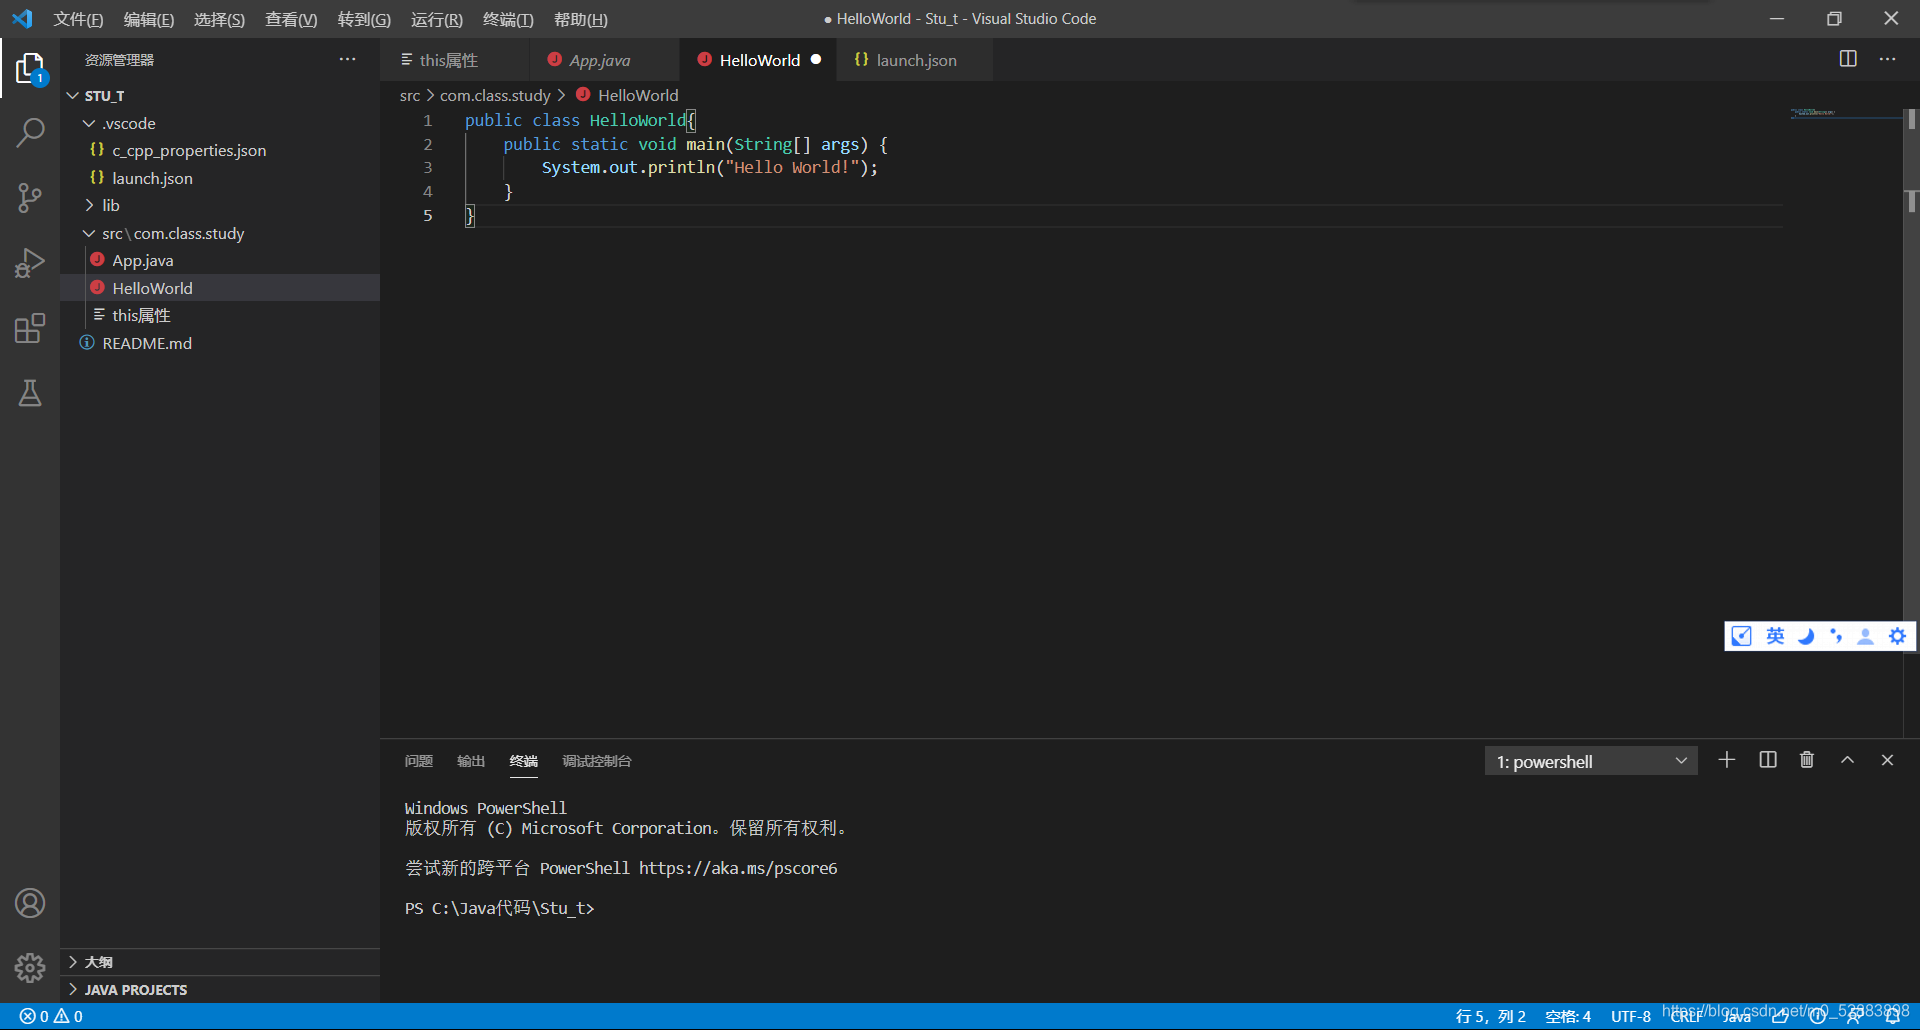Open the Manage gear menu
The height and width of the screenshot is (1030, 1920).
30,967
